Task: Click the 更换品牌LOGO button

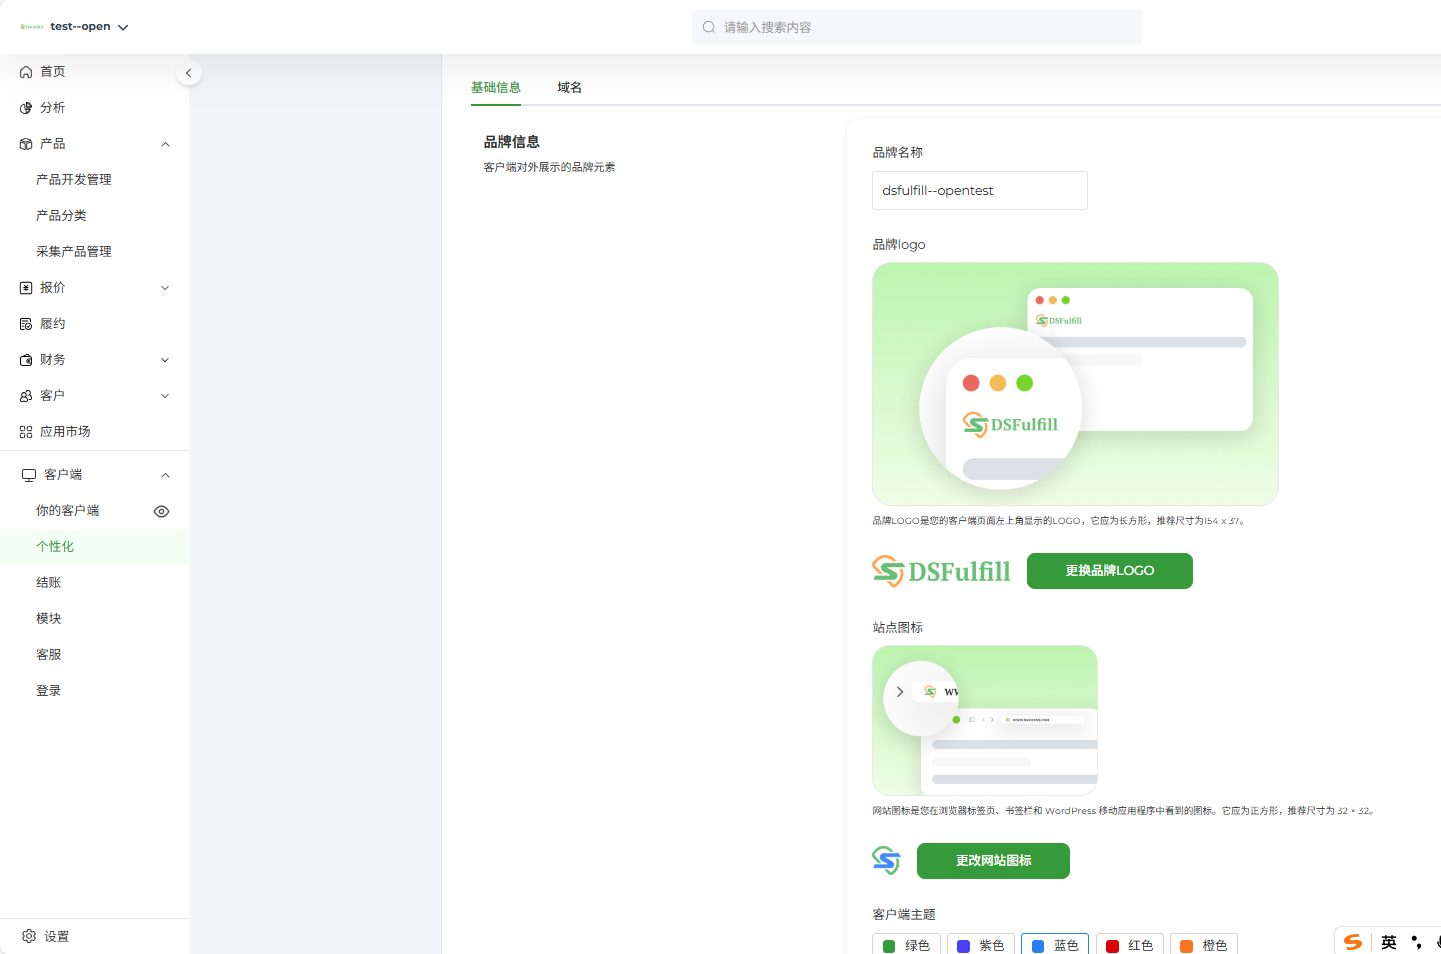Action: [x=1109, y=571]
